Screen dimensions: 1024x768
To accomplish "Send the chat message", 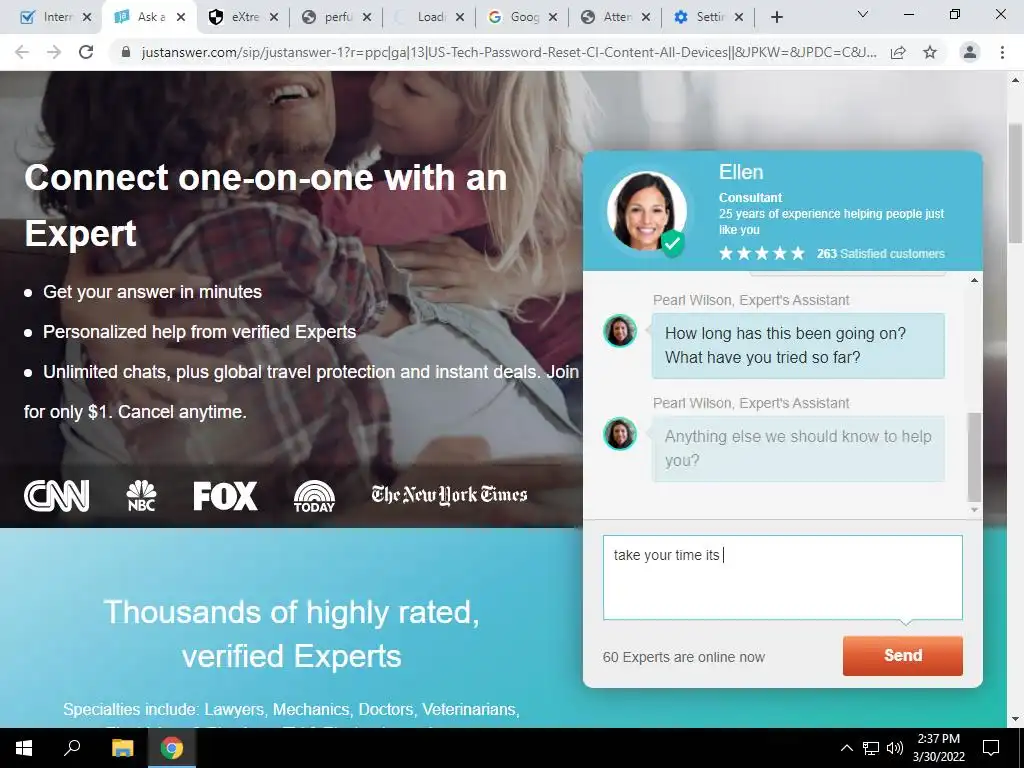I will point(903,656).
